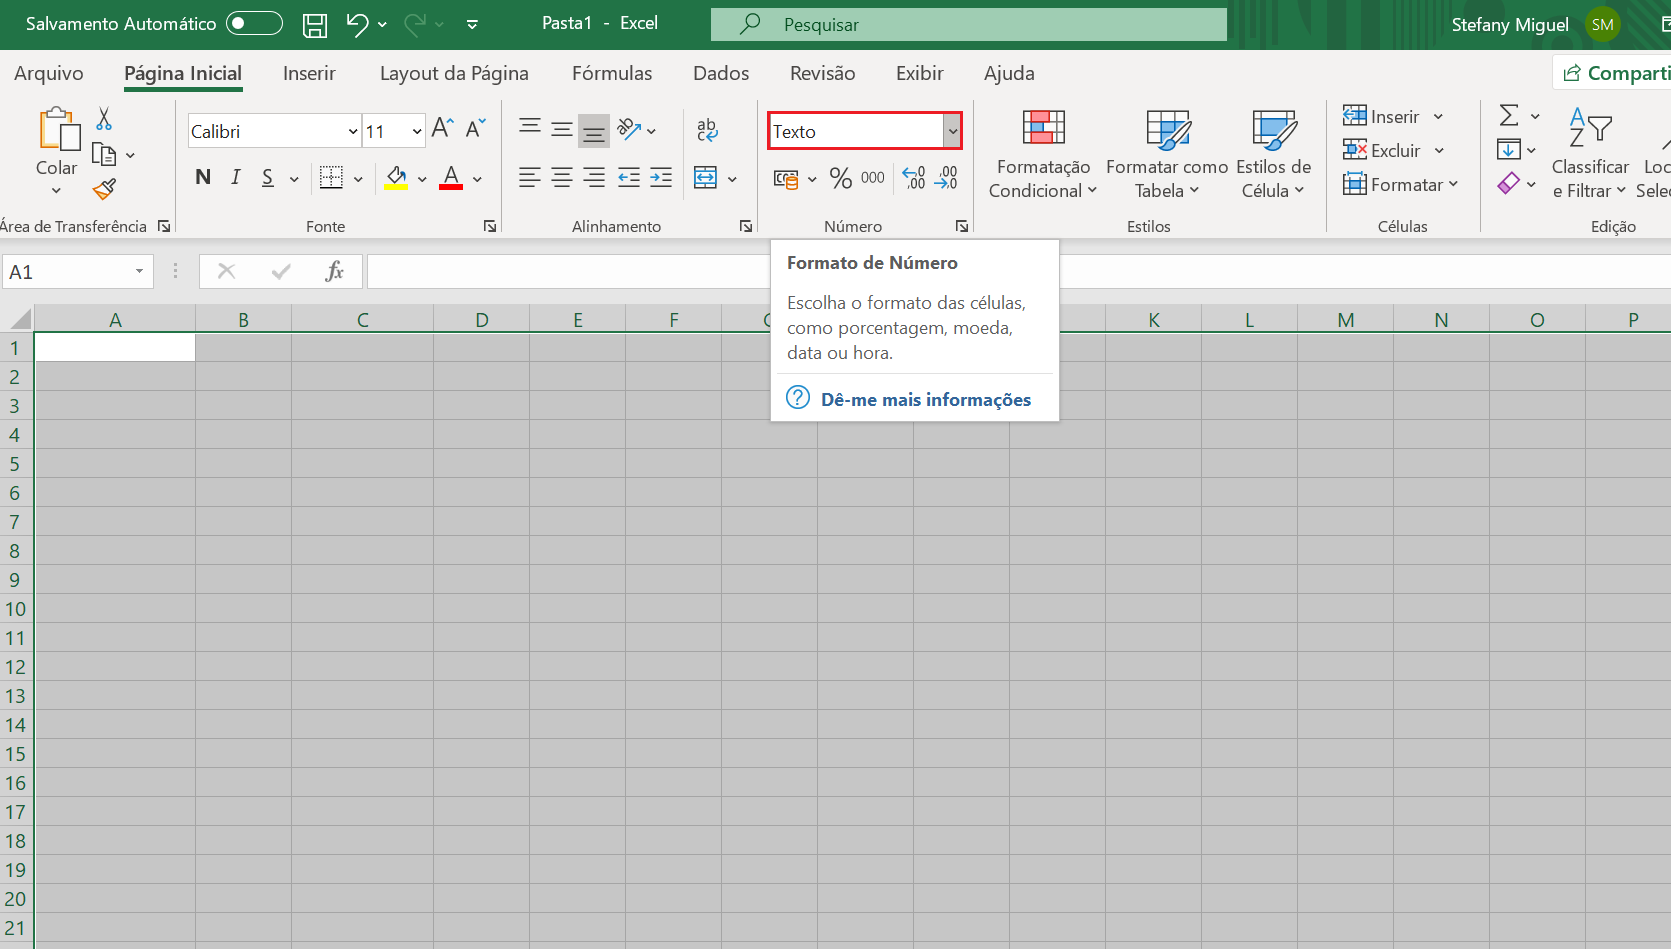
Task: Click the Merge and Center icon
Action: point(706,178)
